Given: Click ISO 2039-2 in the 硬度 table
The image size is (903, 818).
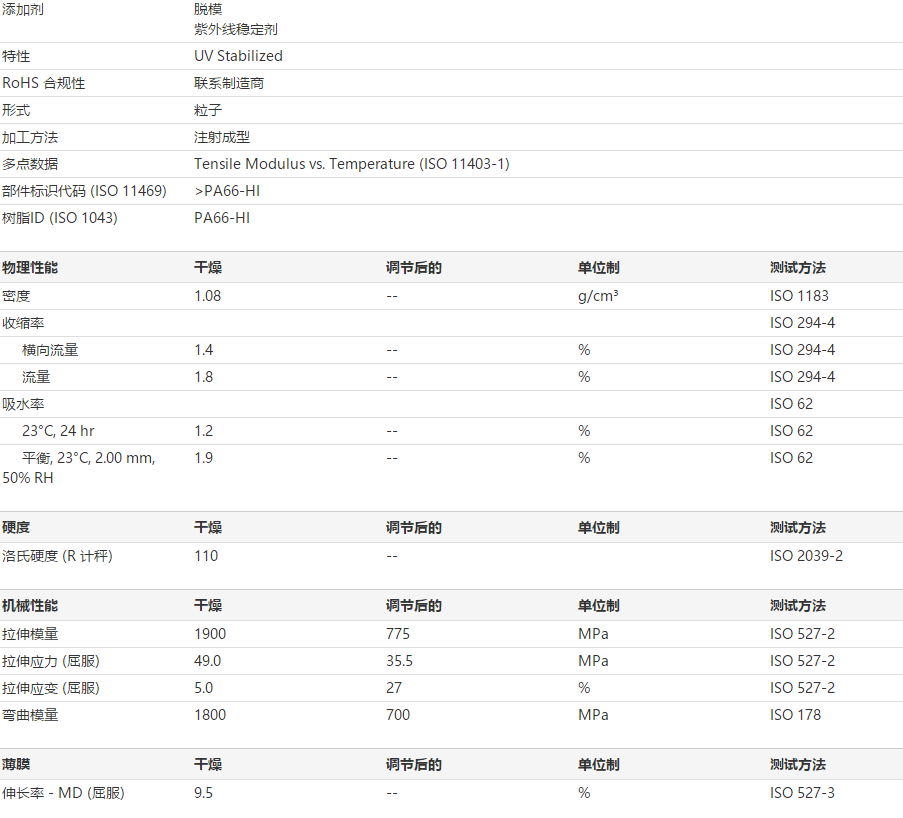Looking at the screenshot, I should point(806,556).
